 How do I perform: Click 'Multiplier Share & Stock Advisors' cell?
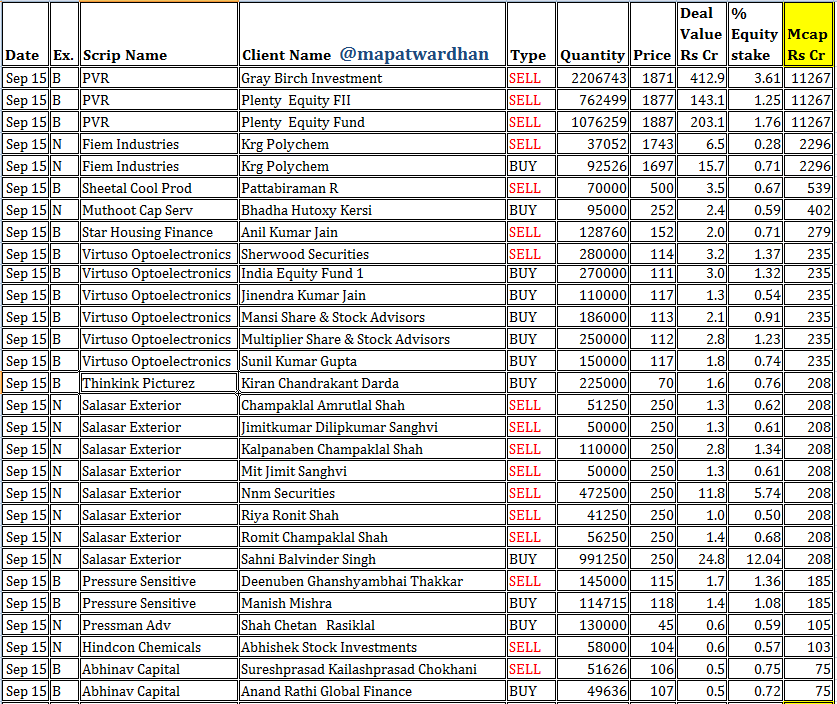point(373,338)
